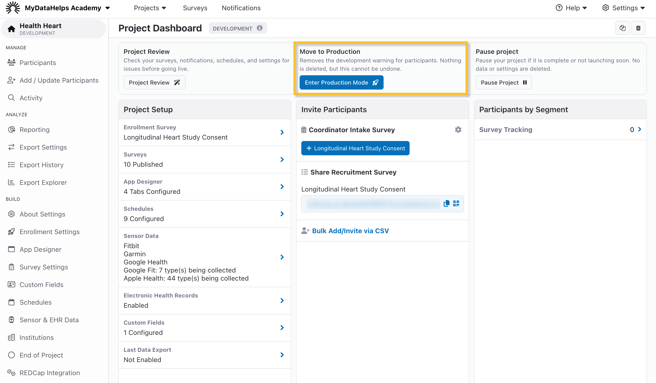The height and width of the screenshot is (383, 656).
Task: Open Schedules in sidebar
Action: click(x=36, y=302)
